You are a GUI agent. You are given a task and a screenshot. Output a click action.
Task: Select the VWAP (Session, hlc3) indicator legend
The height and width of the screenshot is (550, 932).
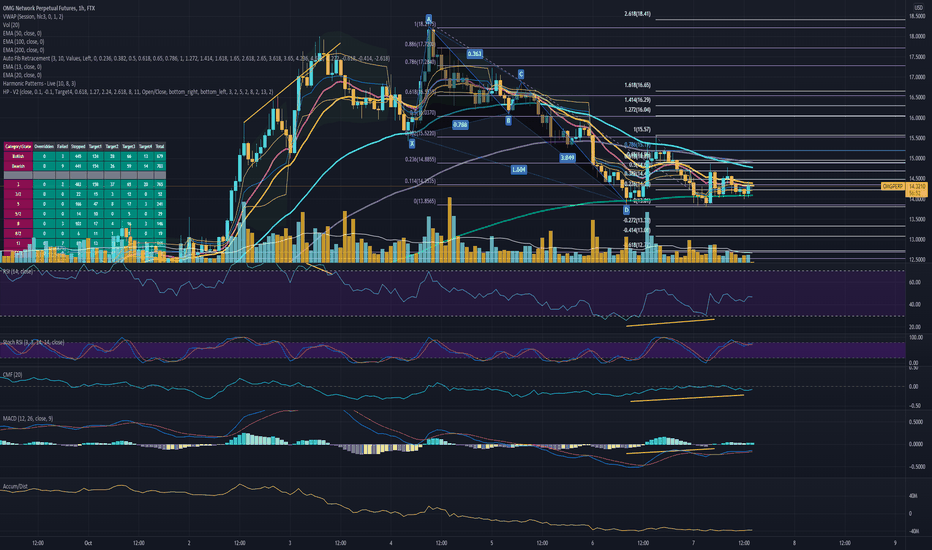33,17
